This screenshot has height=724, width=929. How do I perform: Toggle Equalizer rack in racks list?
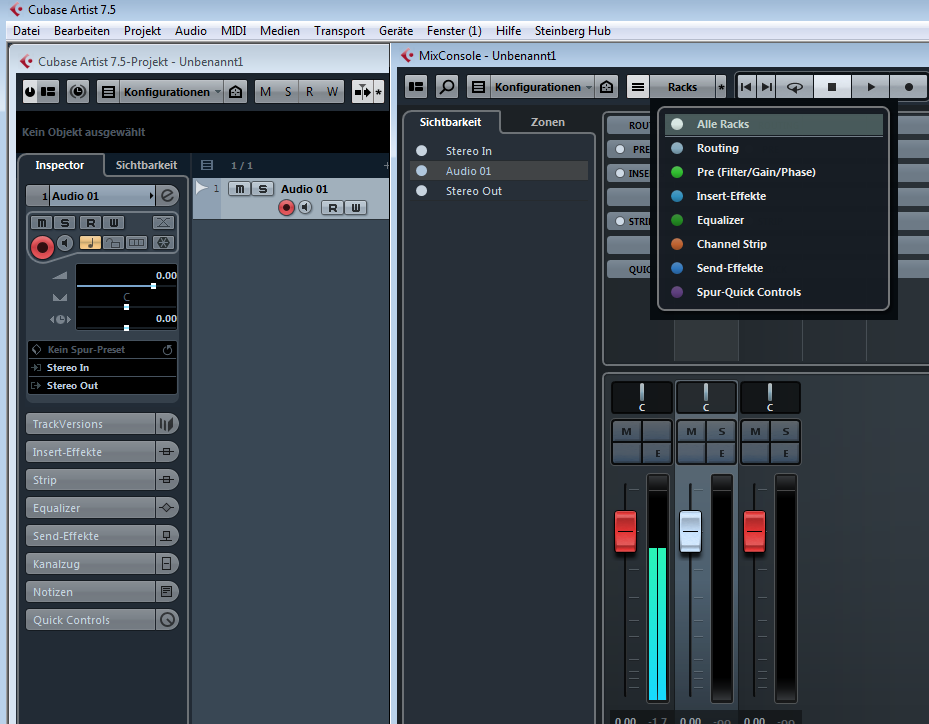(x=774, y=220)
